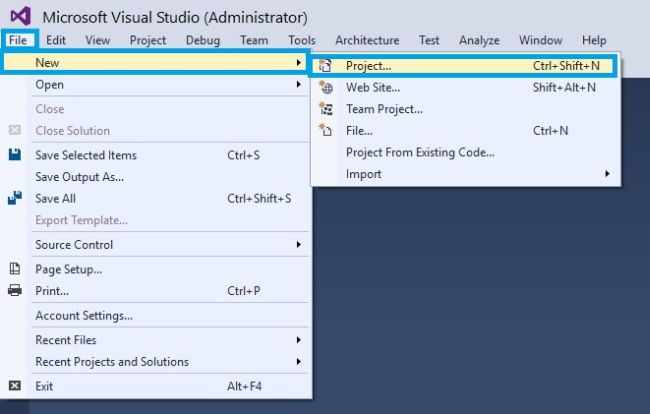Viewport: 650px width, 414px height.
Task: Open the Architecture menu
Action: point(367,40)
